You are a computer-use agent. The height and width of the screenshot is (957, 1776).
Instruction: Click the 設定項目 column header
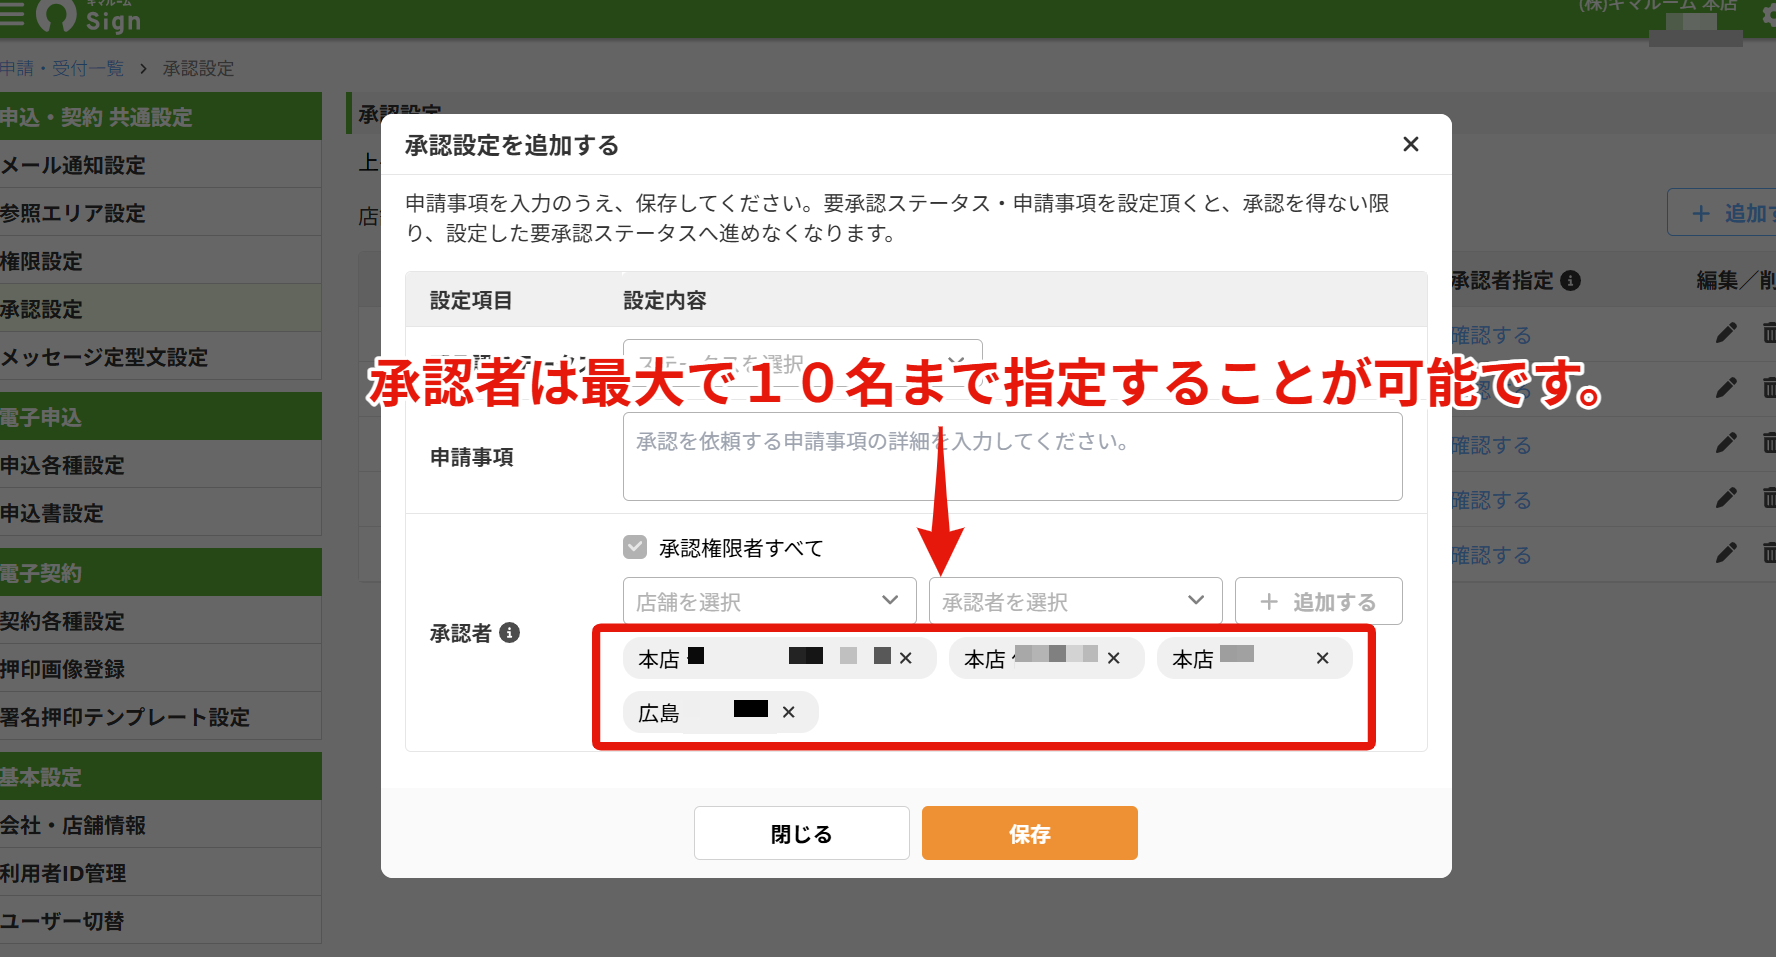coord(471,300)
